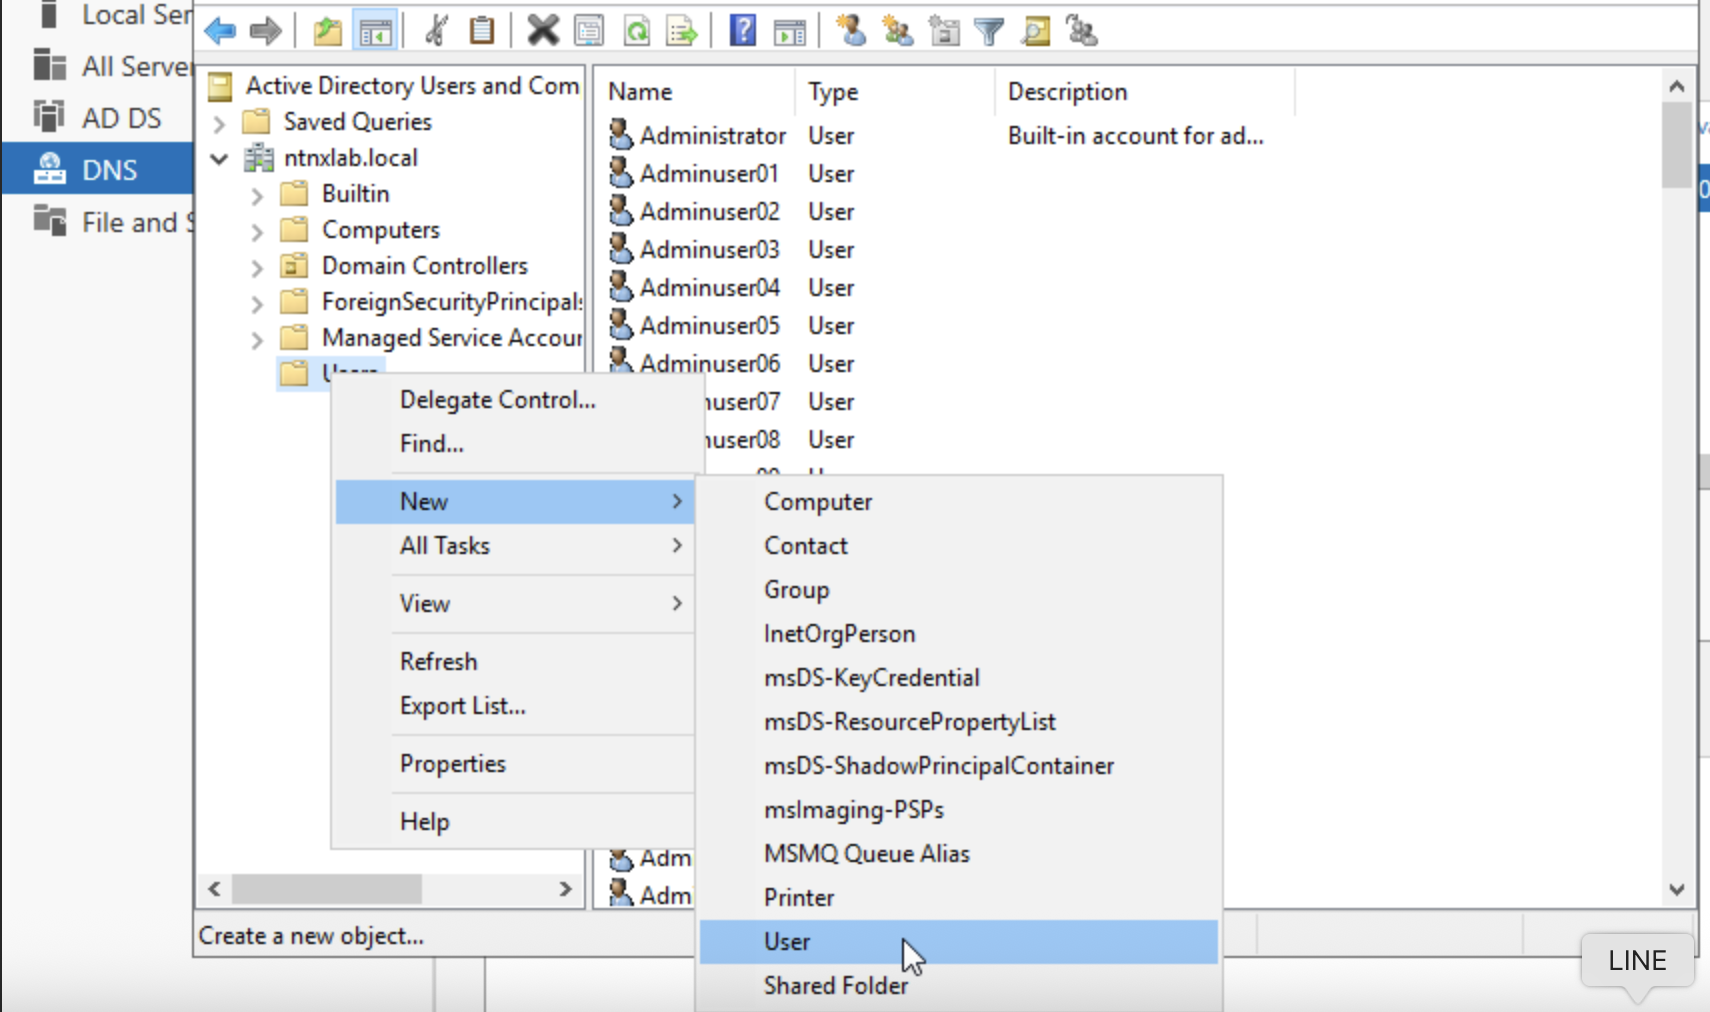Click the Export List toolbar icon

pyautogui.click(x=682, y=31)
